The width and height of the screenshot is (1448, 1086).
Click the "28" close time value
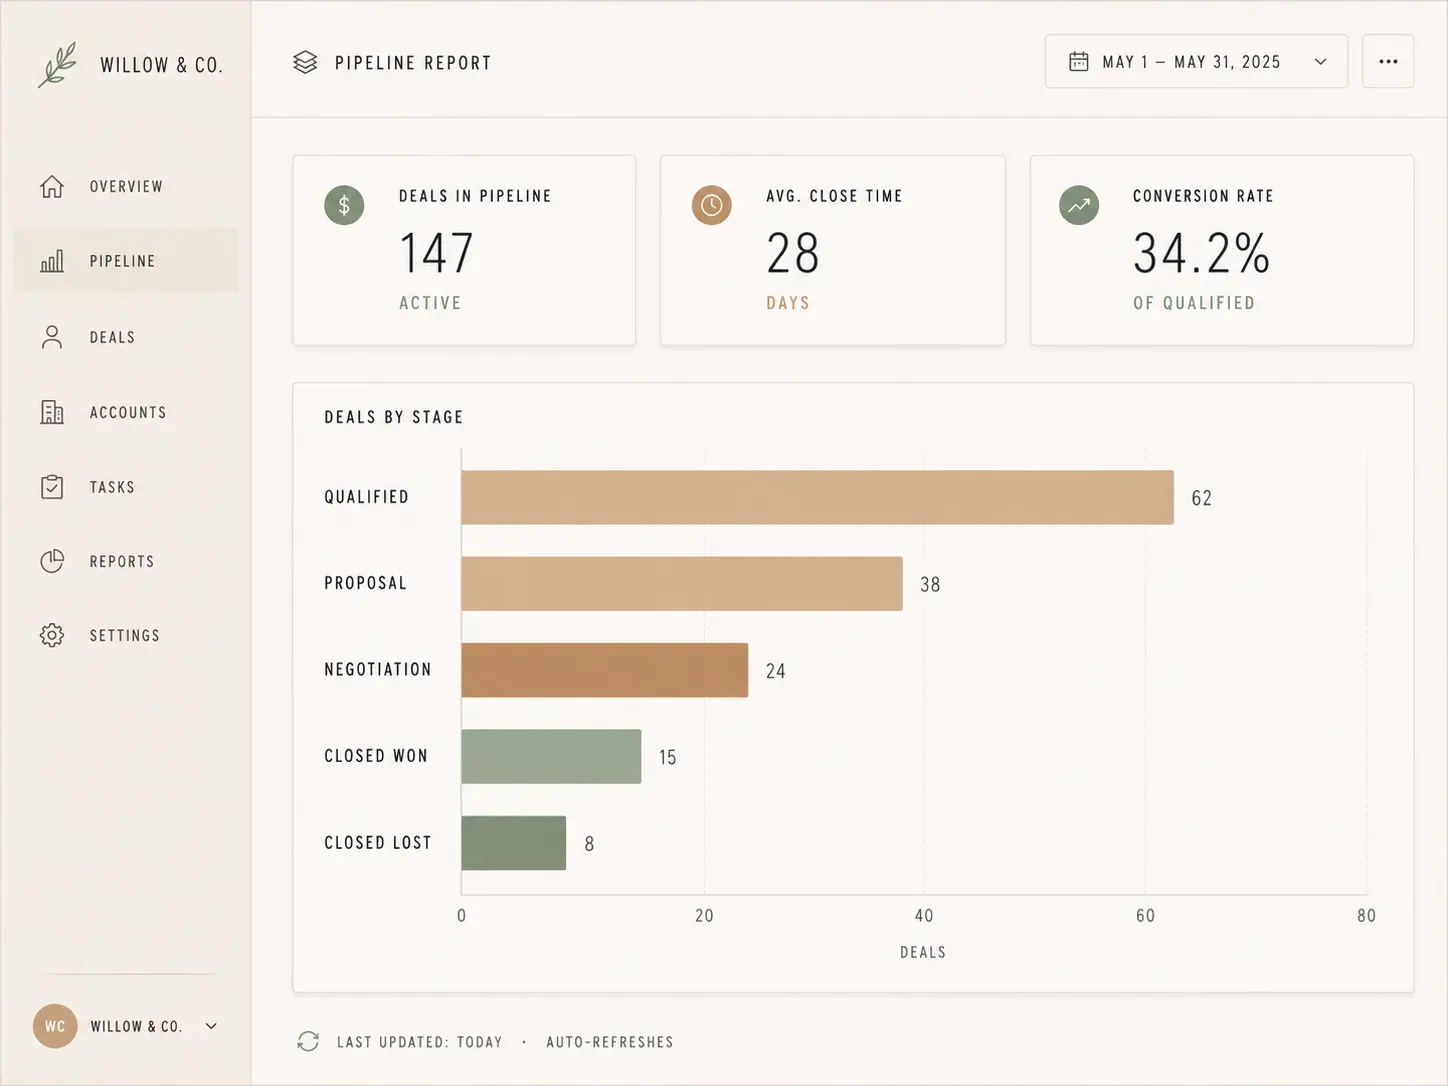click(x=793, y=253)
